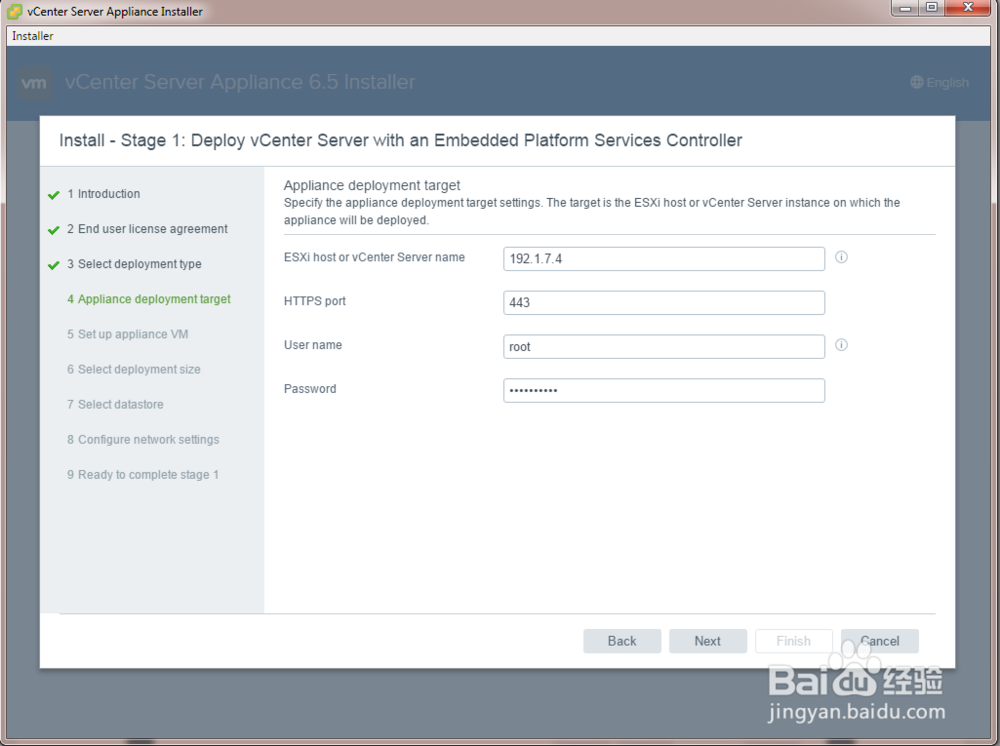Click the green checkmark next to Introduction
Image resolution: width=1000 pixels, height=746 pixels.
click(x=54, y=195)
